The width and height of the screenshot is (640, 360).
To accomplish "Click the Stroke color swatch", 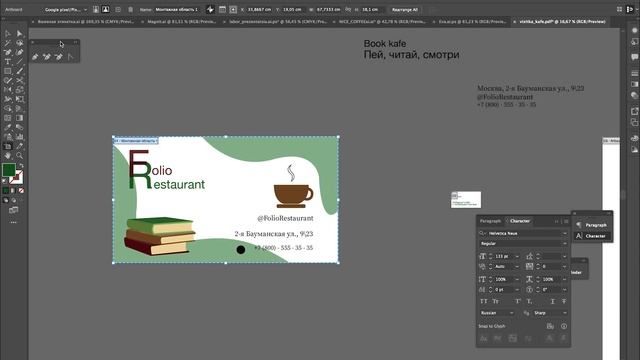I will [16, 177].
